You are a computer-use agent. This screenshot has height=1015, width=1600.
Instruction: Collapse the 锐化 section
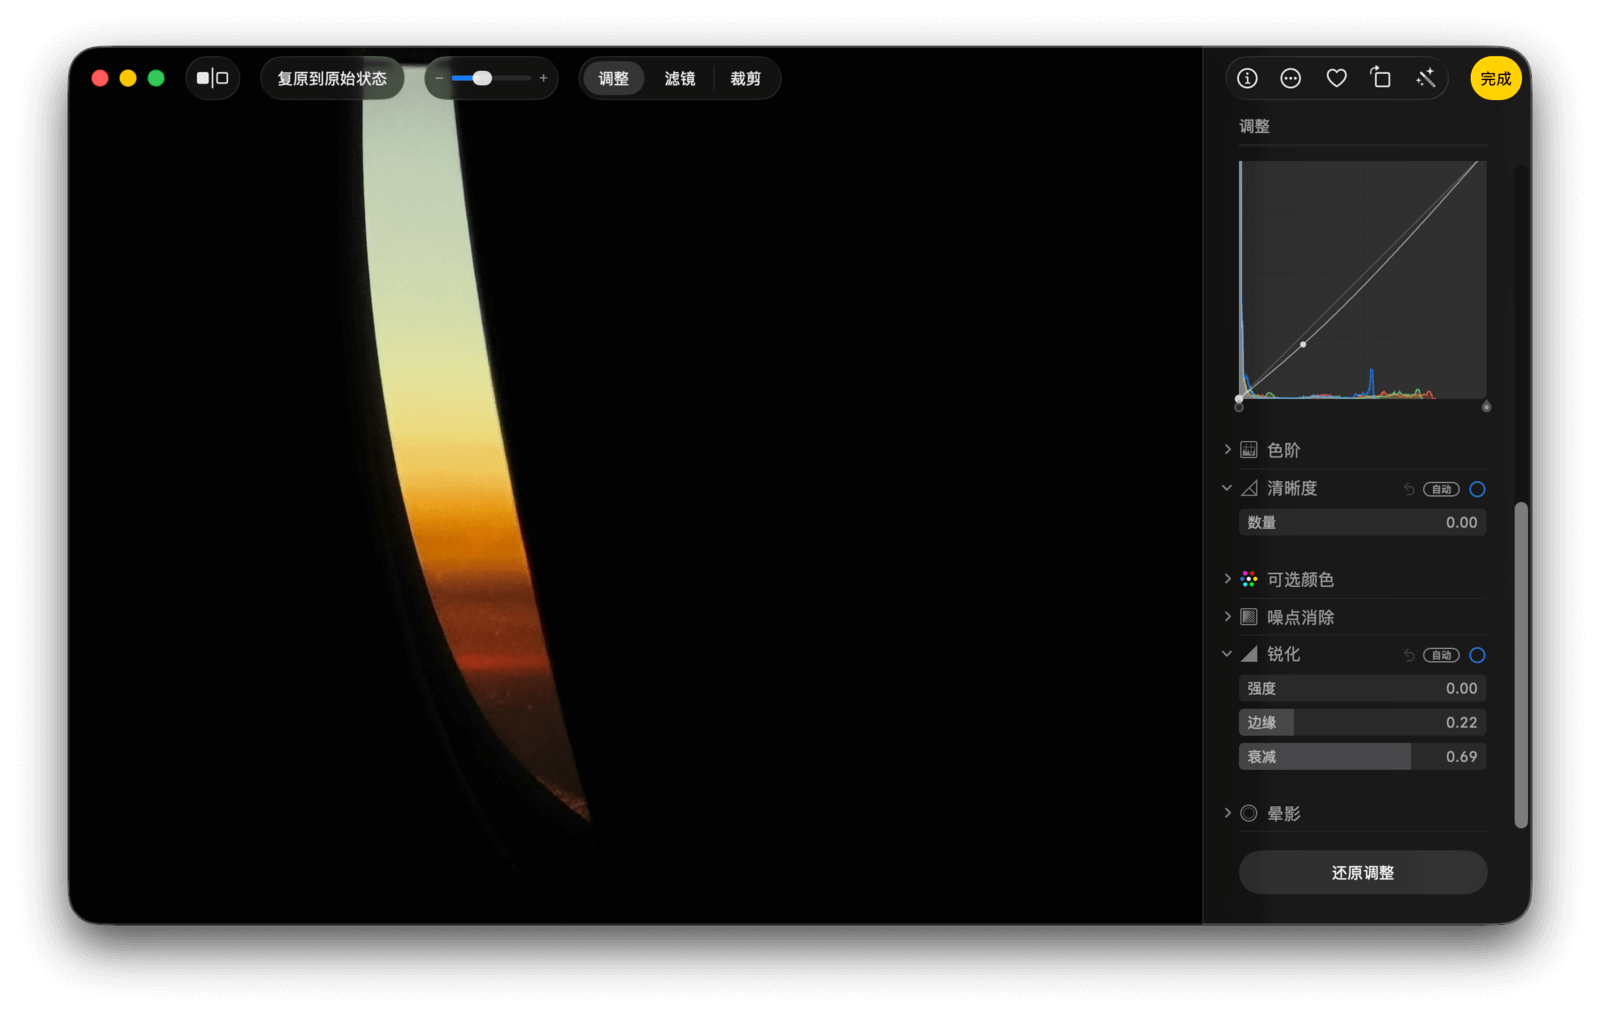click(1227, 654)
